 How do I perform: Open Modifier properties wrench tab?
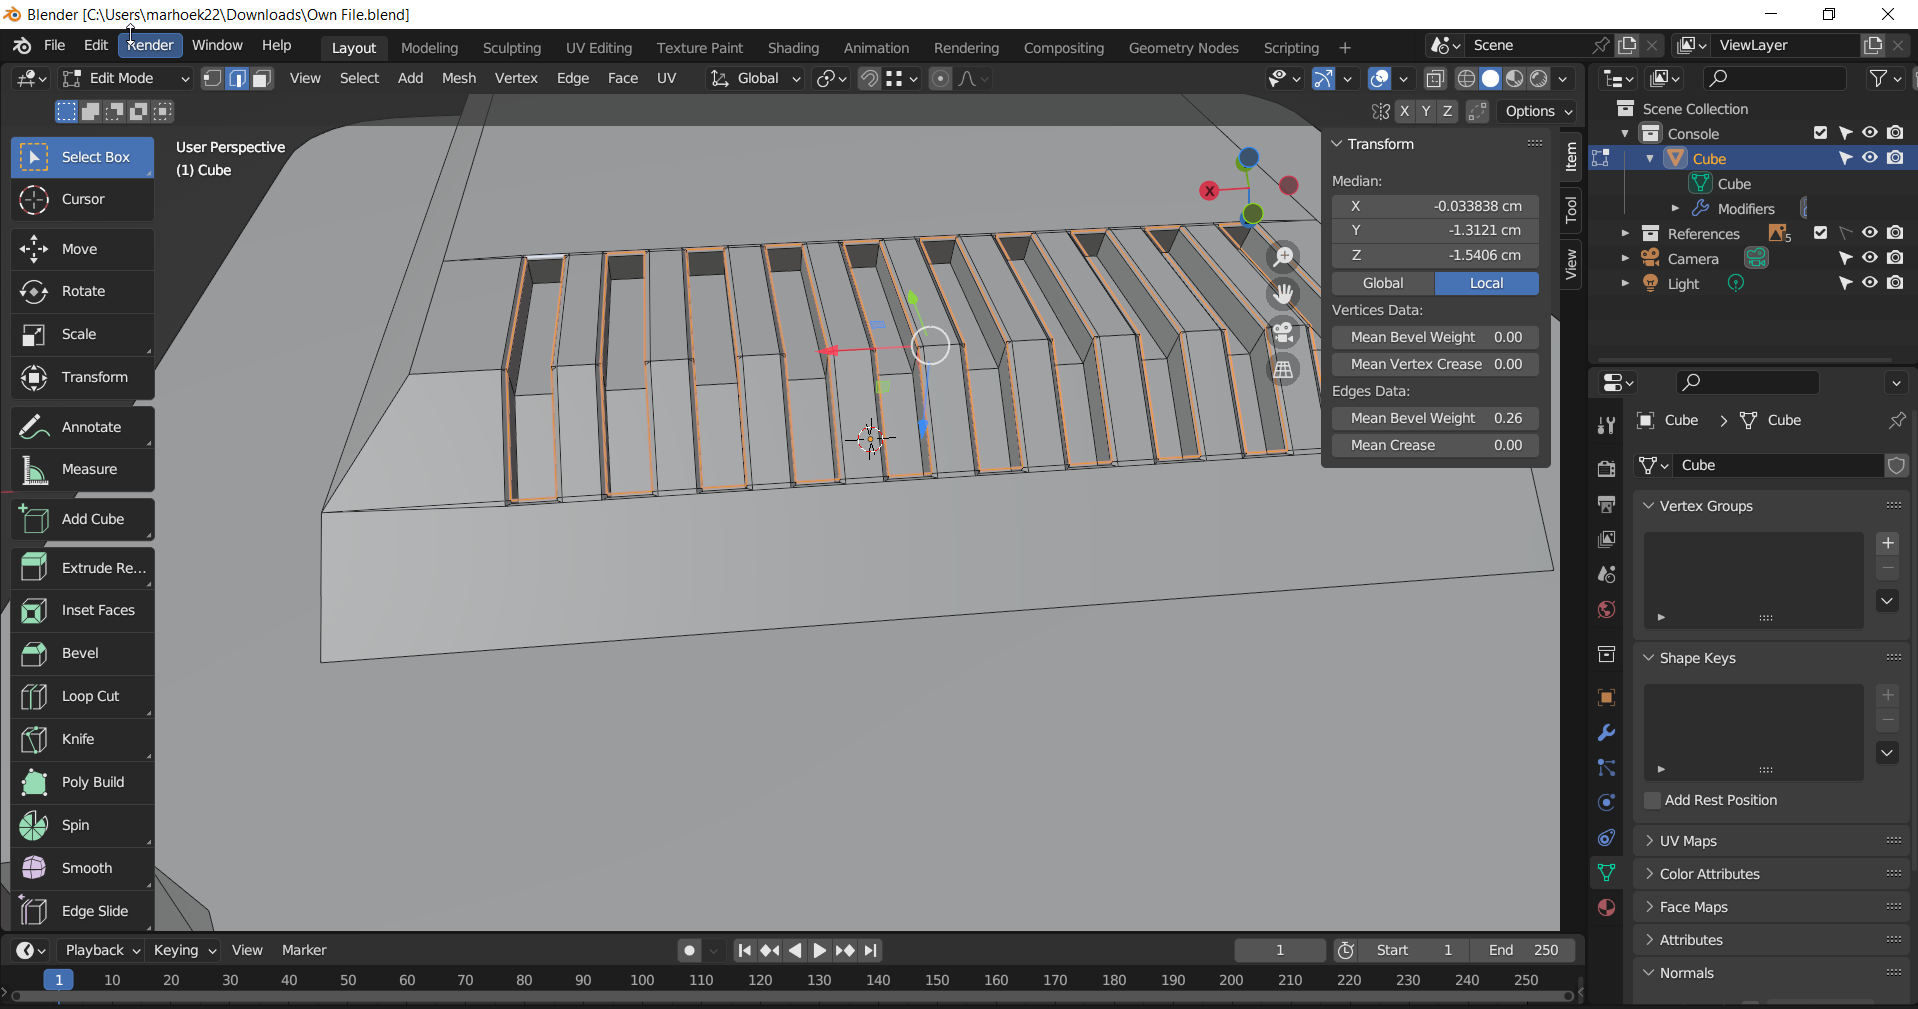click(x=1606, y=733)
